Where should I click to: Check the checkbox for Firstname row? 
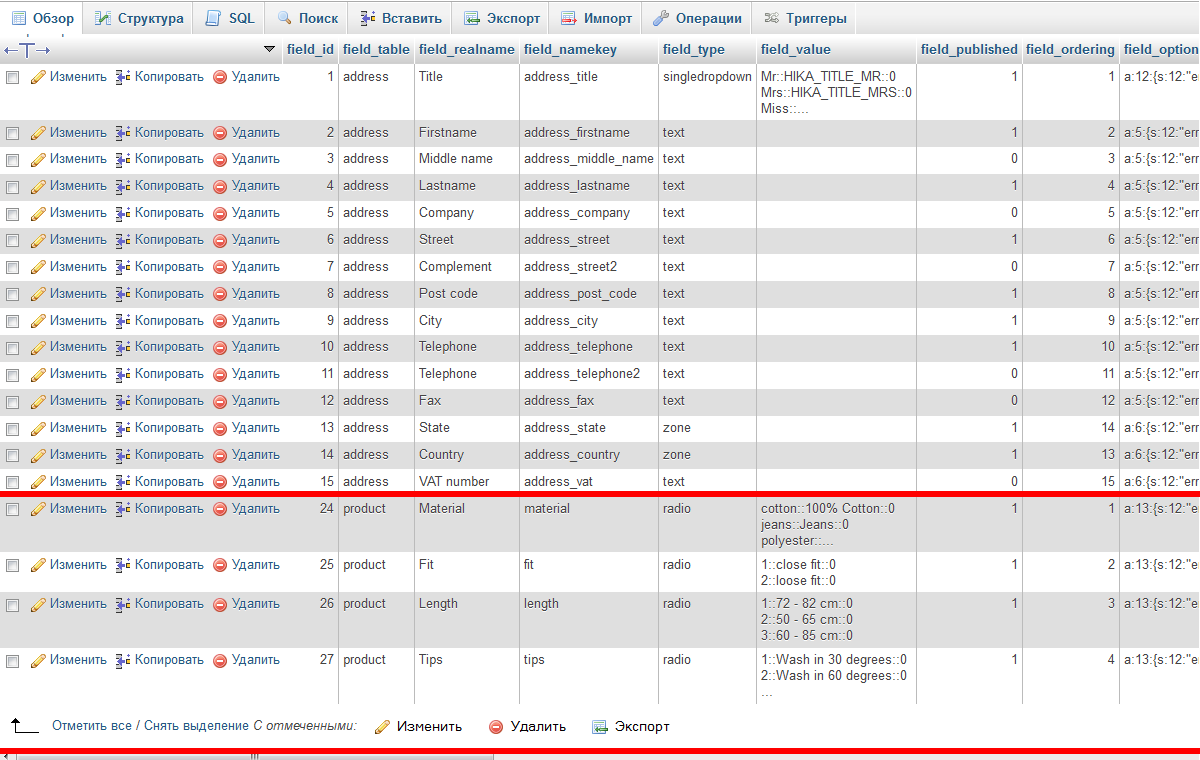click(13, 133)
